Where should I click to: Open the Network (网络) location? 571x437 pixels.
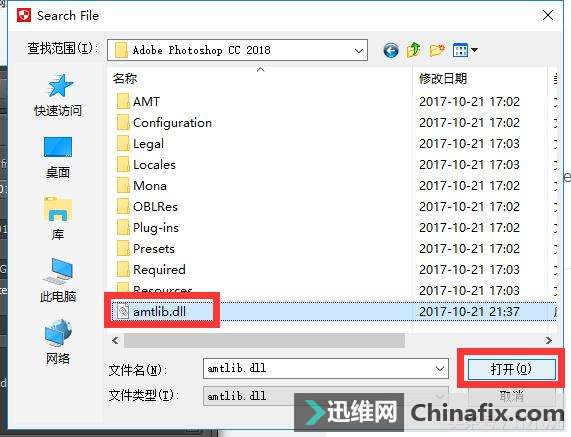[58, 342]
